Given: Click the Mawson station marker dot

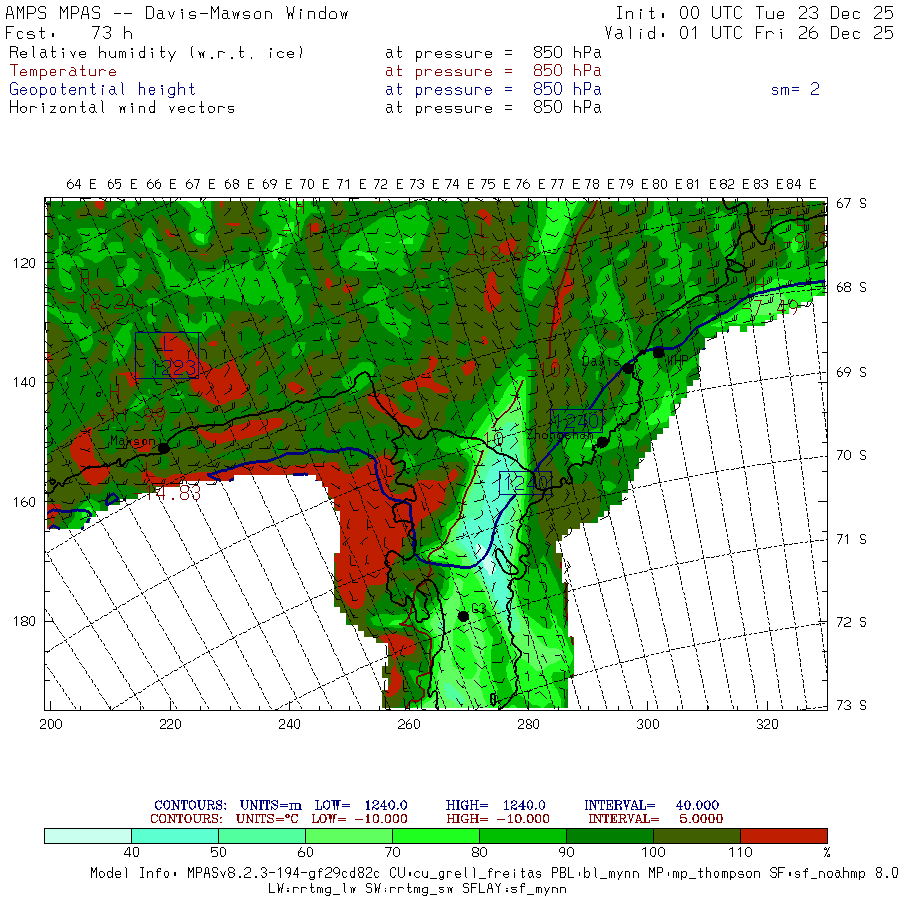Looking at the screenshot, I should click(x=164, y=448).
